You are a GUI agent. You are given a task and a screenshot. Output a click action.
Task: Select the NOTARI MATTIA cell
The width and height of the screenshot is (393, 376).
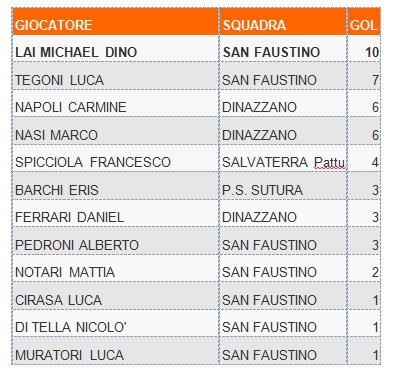tap(116, 268)
